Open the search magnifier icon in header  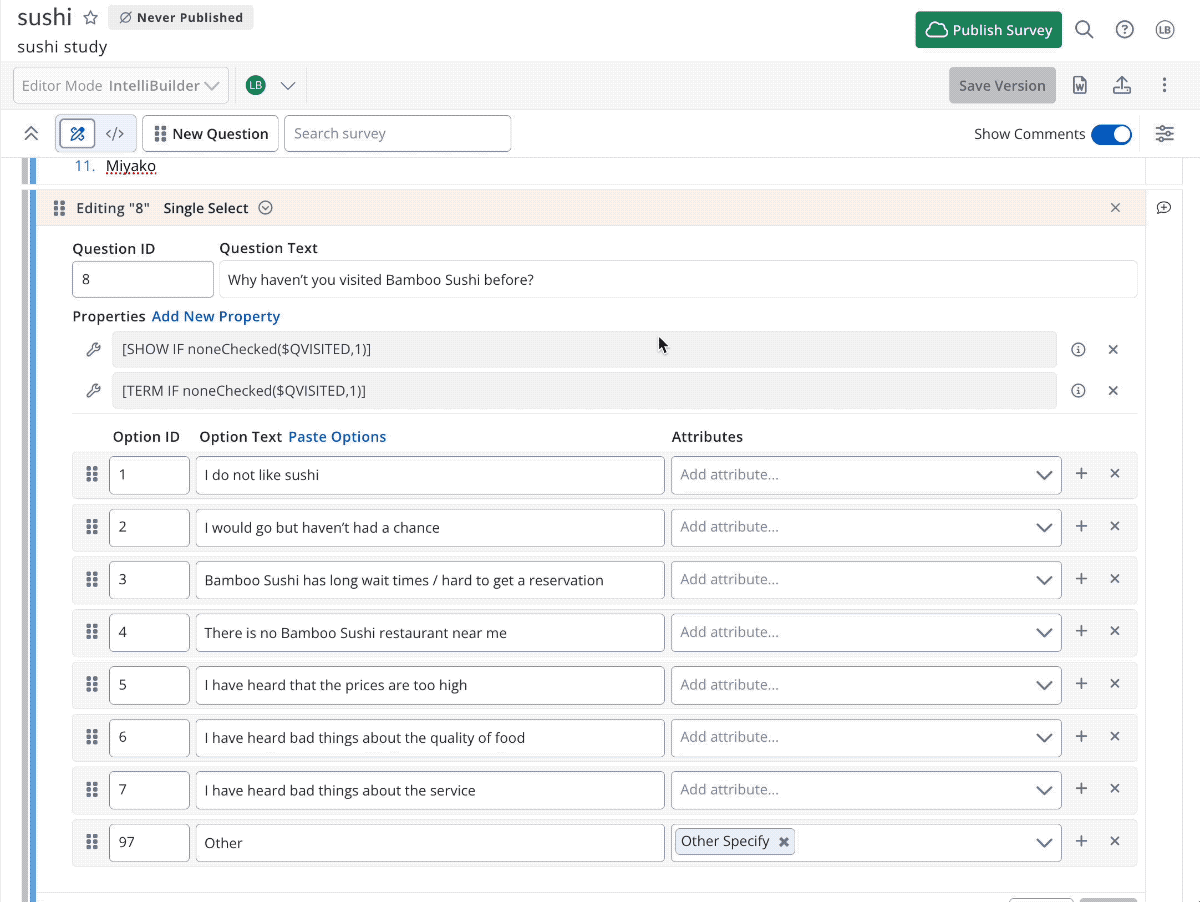pyautogui.click(x=1084, y=30)
